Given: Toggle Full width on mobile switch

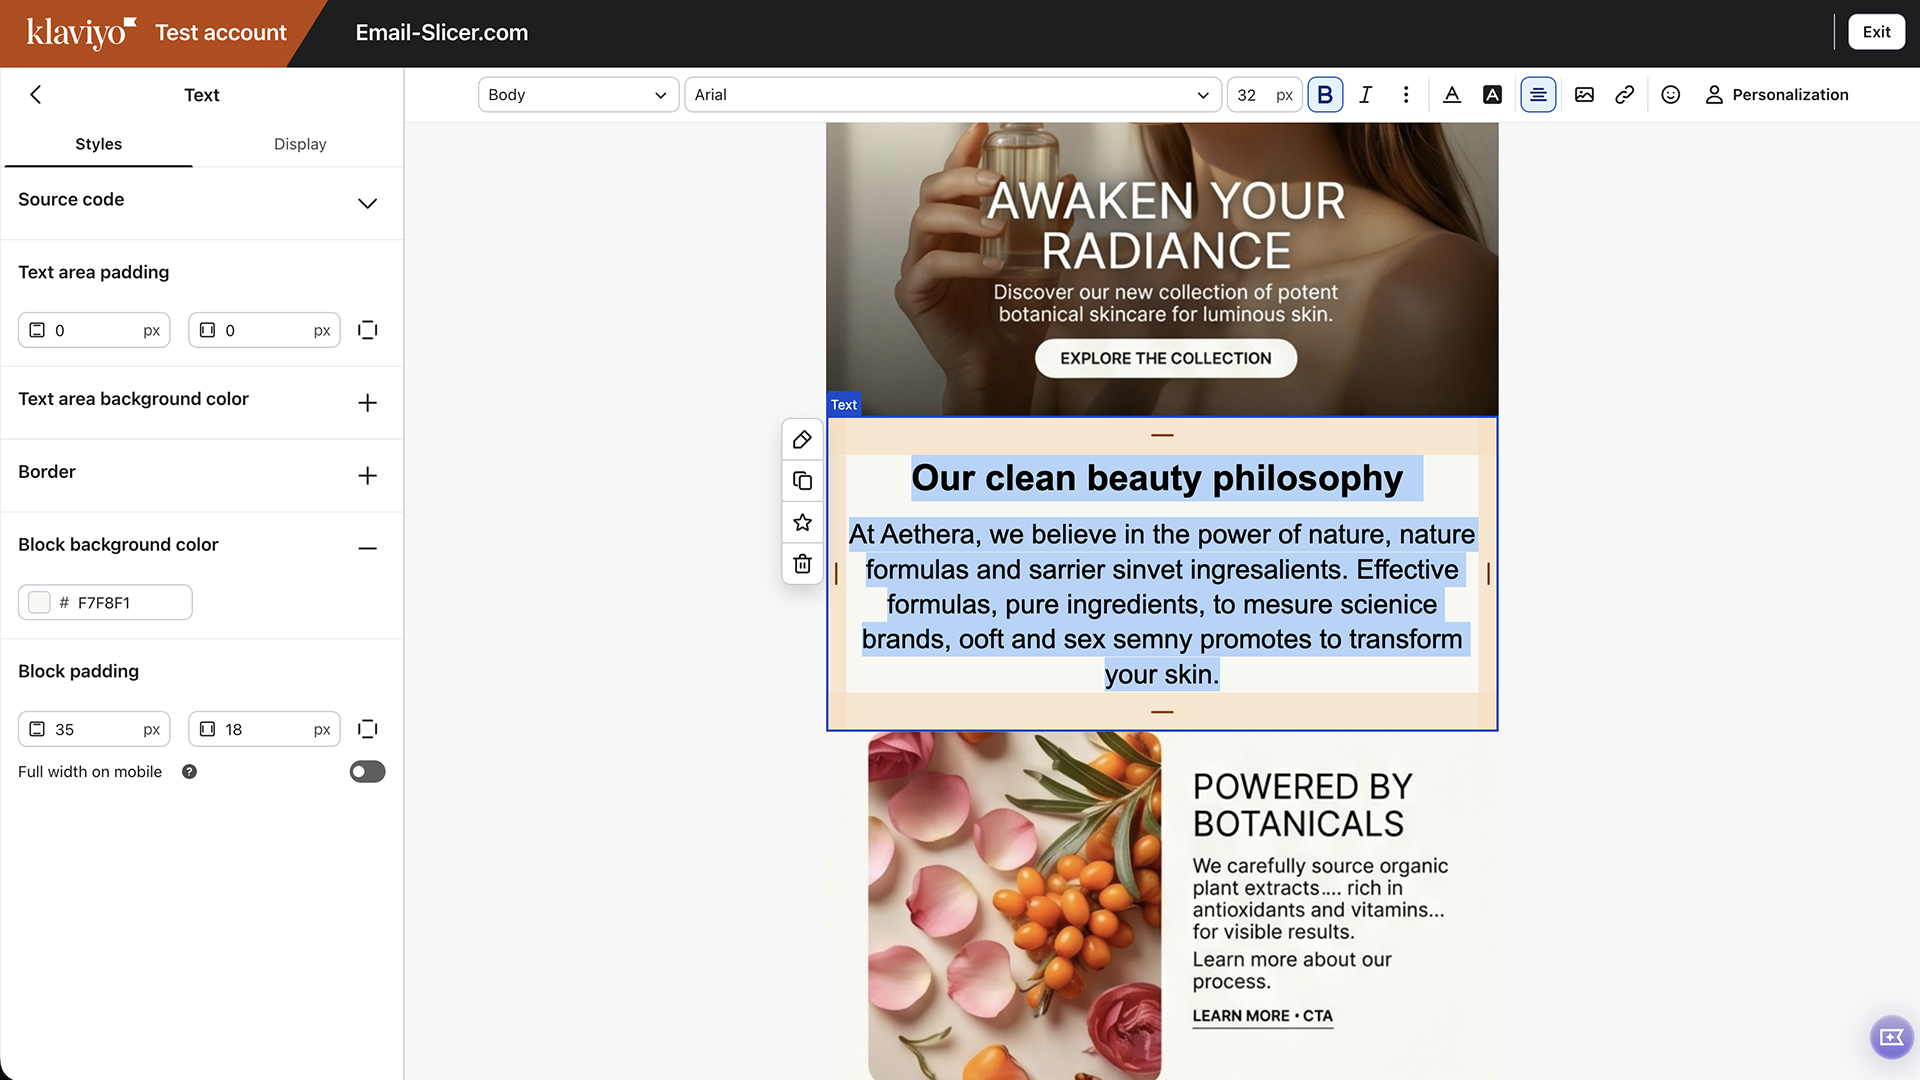Looking at the screenshot, I should 367,772.
